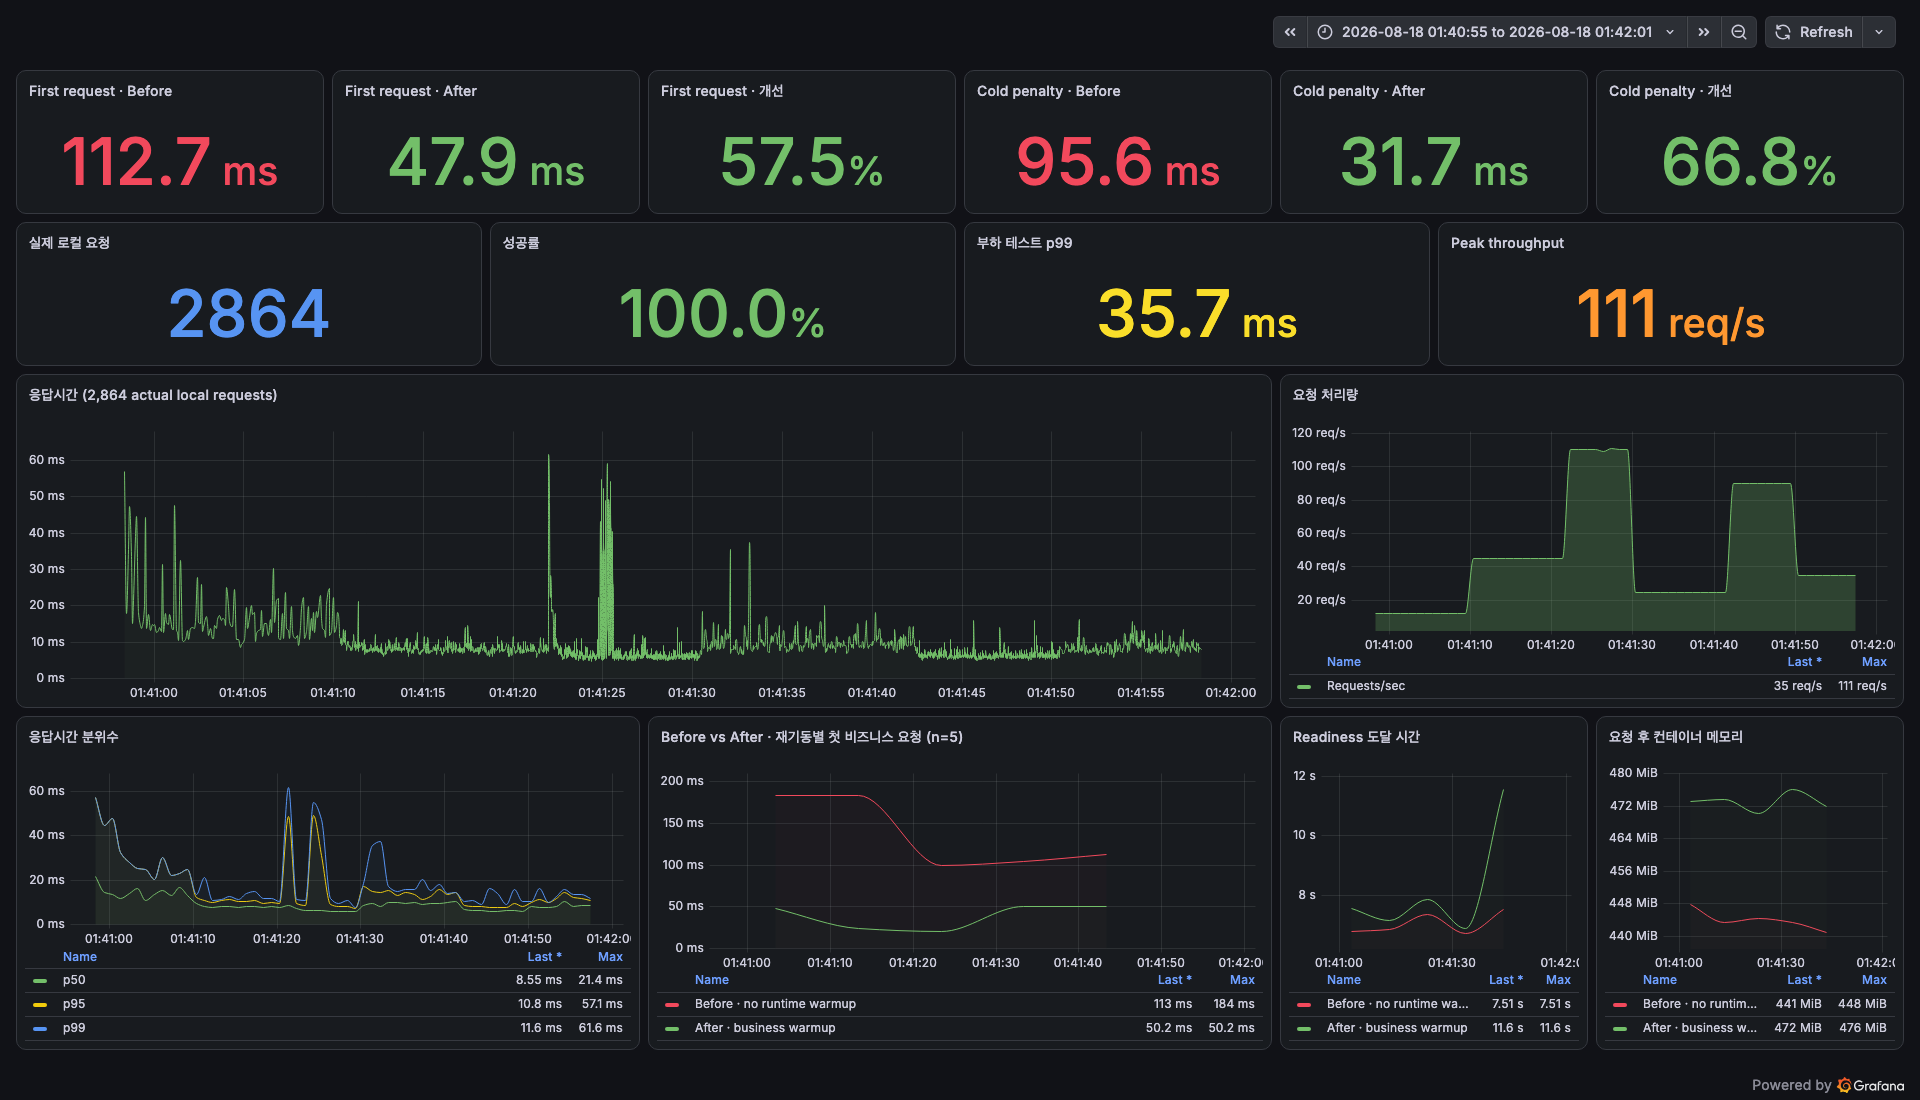The image size is (1920, 1100).
Task: Click '61.6 ms' p99 Max value
Action: tap(600, 1028)
